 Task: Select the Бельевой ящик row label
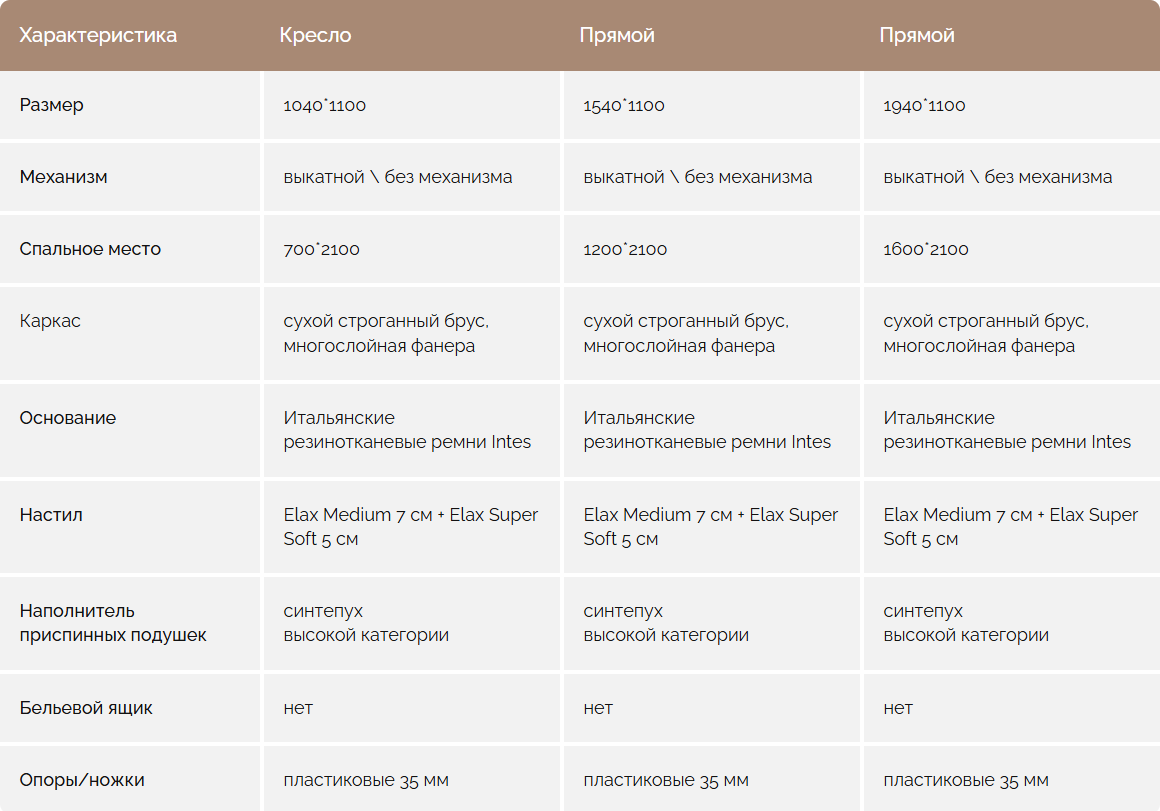(x=86, y=708)
